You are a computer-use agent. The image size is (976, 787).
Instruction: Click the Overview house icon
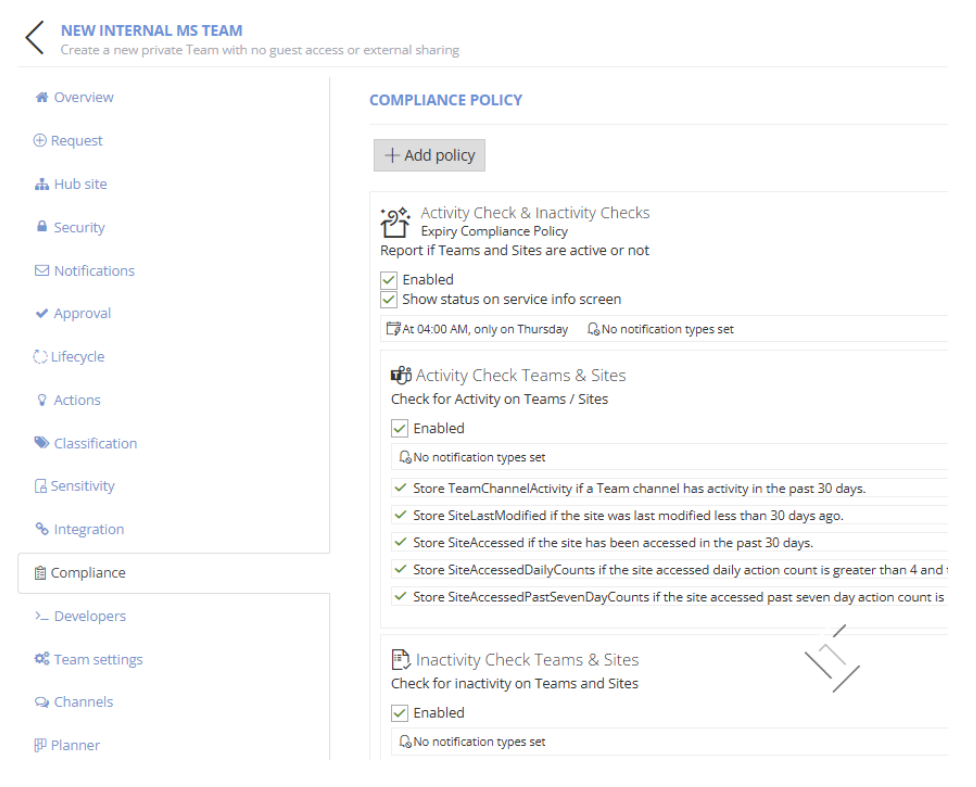[x=42, y=97]
